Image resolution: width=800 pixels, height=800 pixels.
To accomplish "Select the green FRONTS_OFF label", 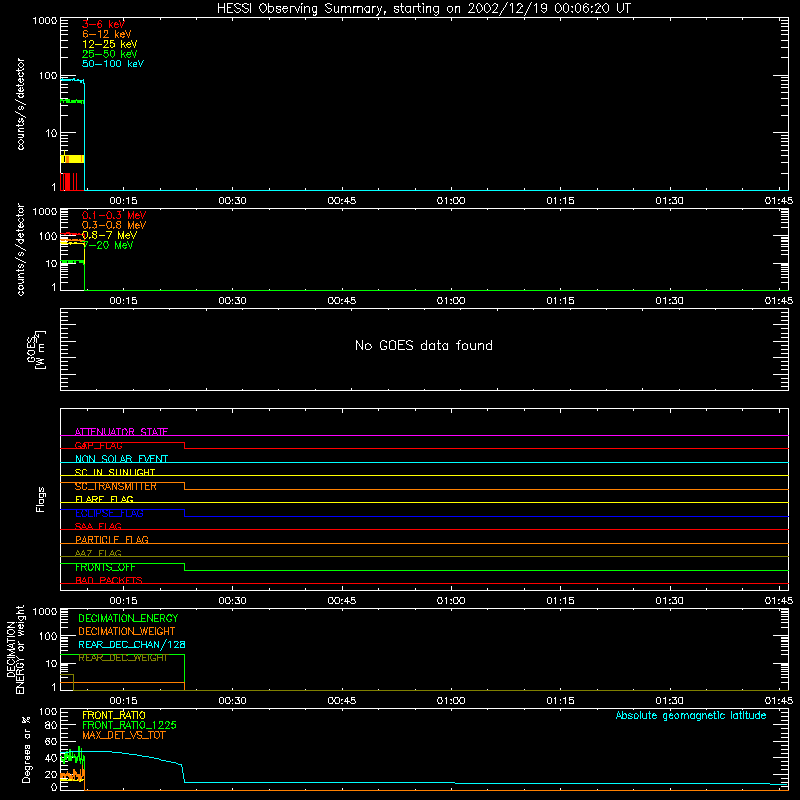I will [x=105, y=567].
